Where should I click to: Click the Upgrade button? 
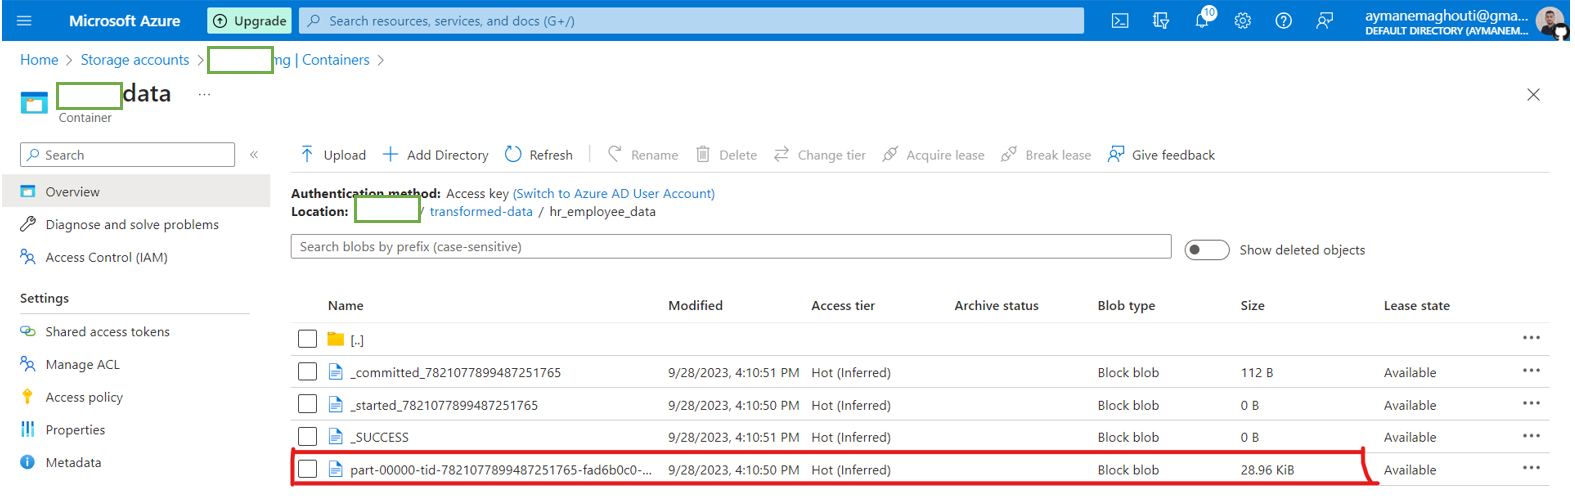[x=249, y=21]
